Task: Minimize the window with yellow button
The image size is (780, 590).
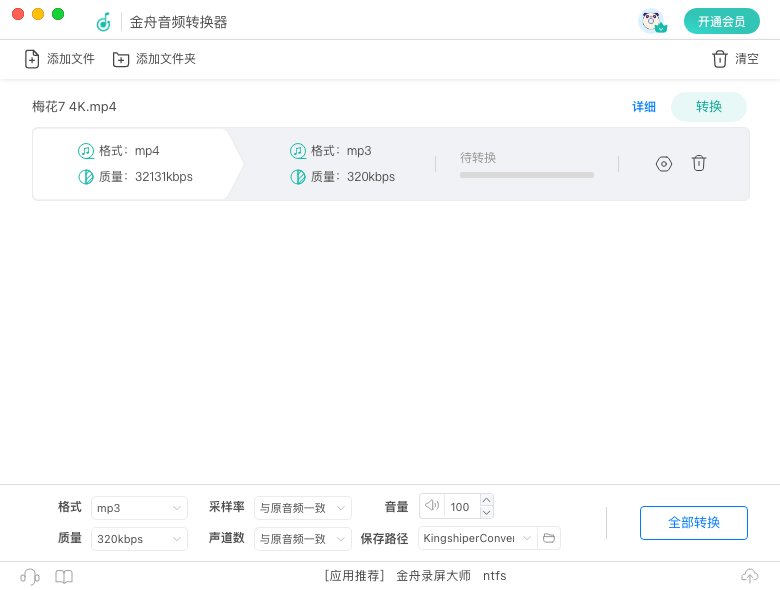Action: point(38,14)
